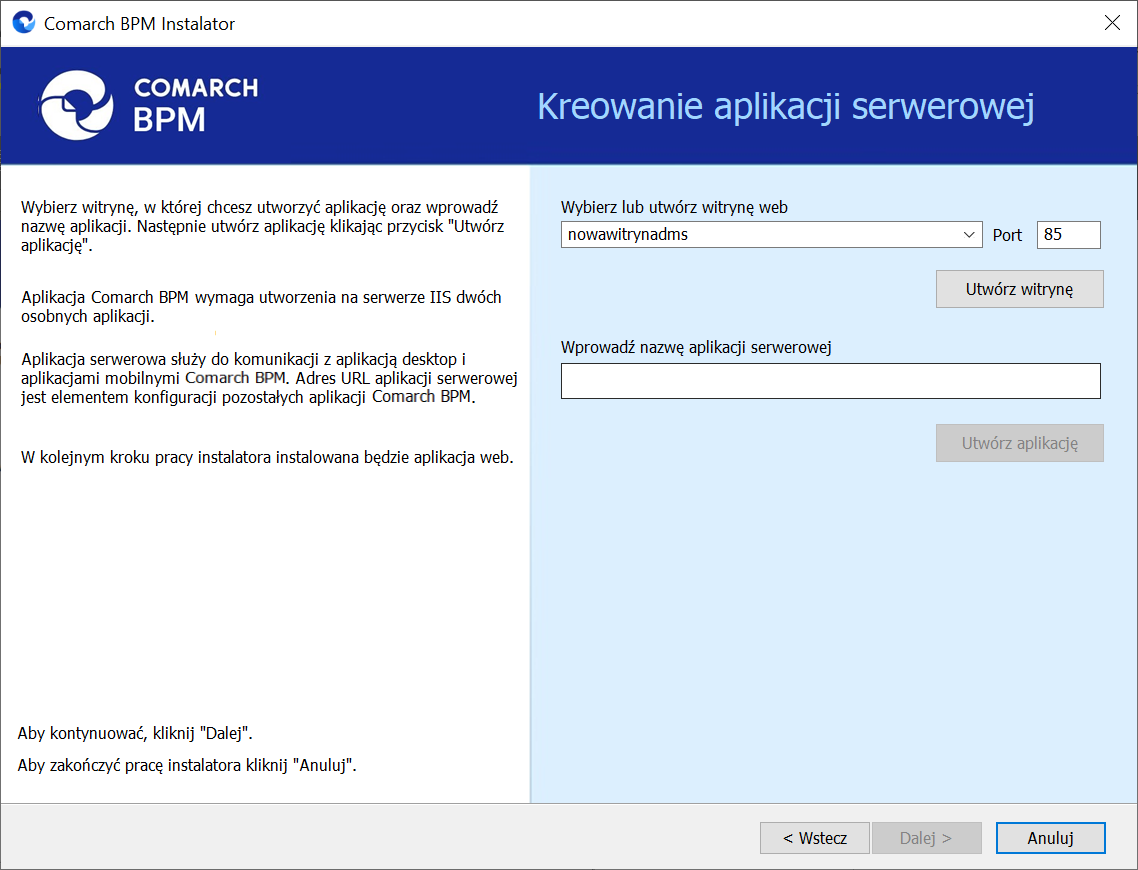1138x870 pixels.
Task: Go back with the Wstecz button
Action: tap(814, 838)
